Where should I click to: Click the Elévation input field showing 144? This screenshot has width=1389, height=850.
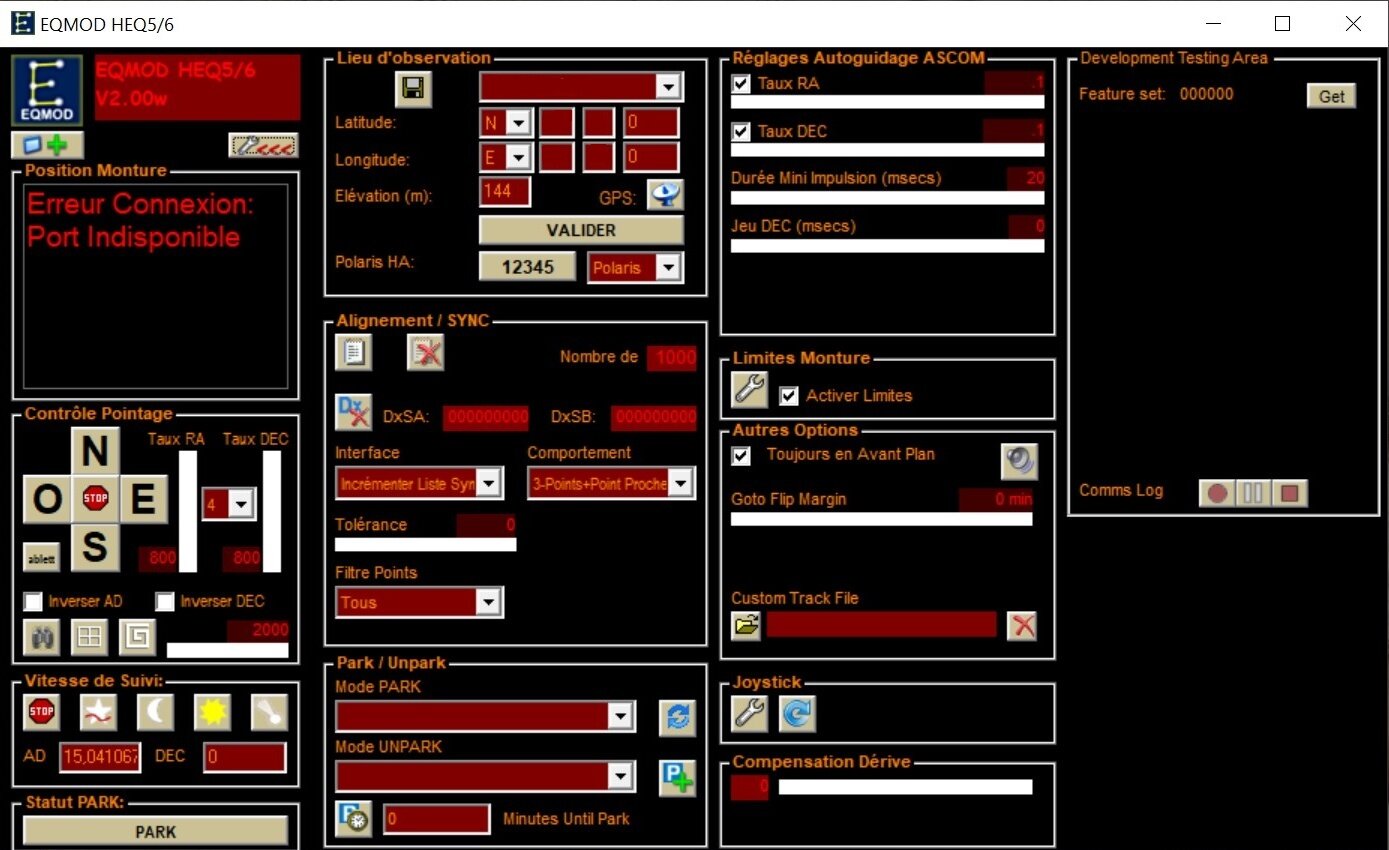[x=505, y=192]
